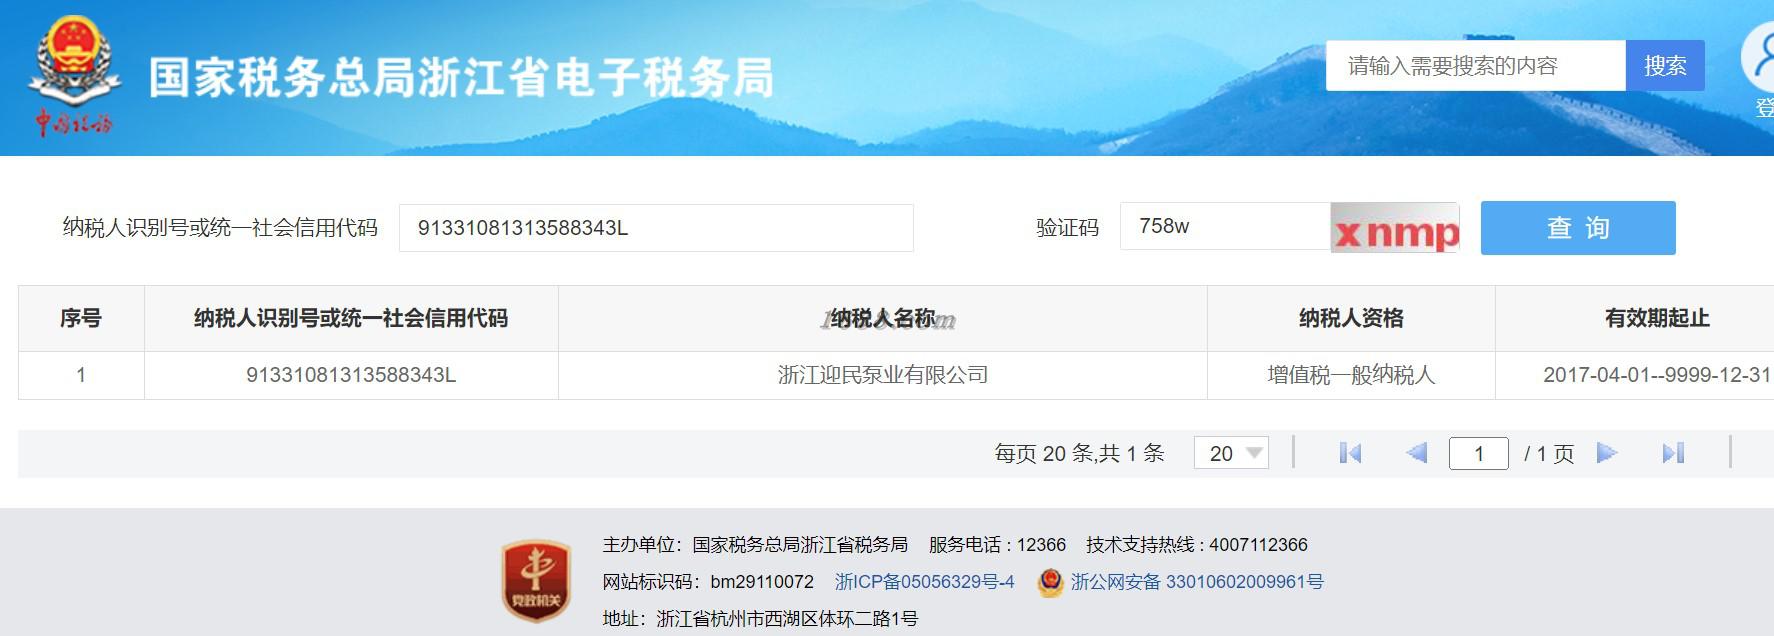
Task: Jump to last page arrow
Action: coord(1673,453)
